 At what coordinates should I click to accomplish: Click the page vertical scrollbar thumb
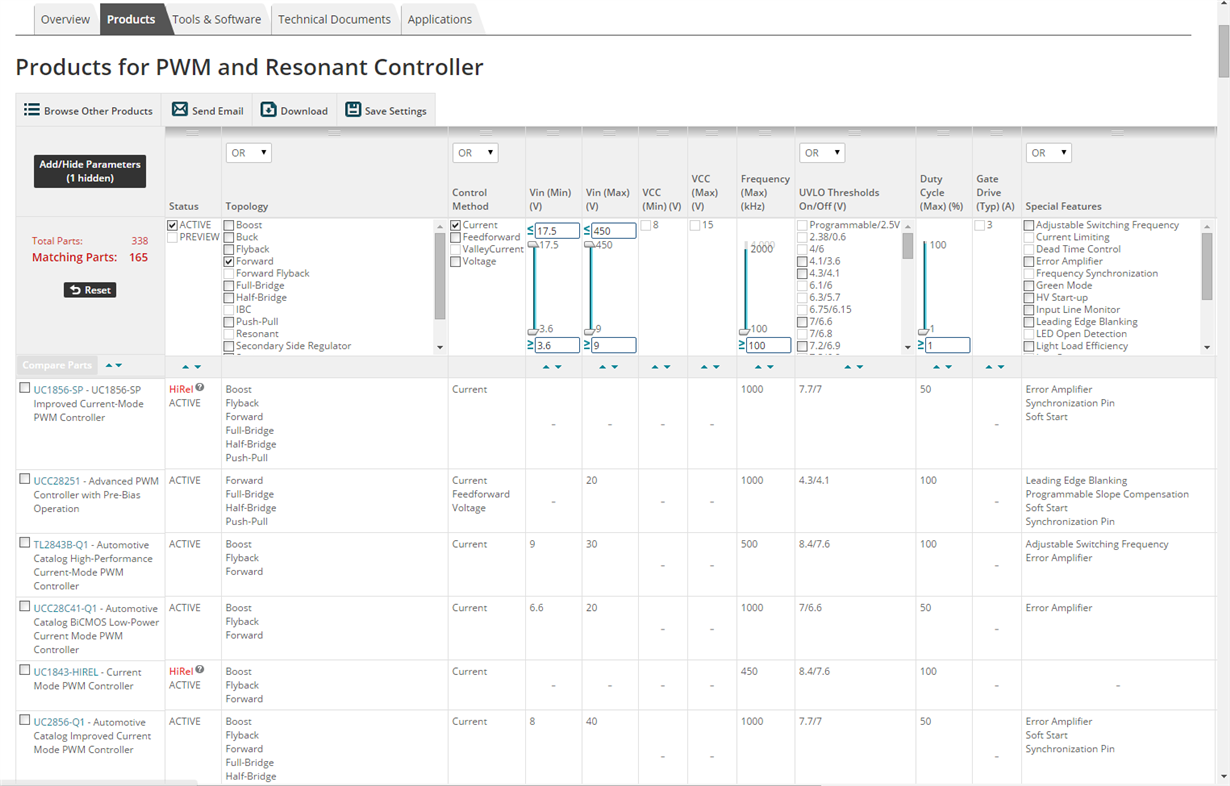click(x=1223, y=51)
